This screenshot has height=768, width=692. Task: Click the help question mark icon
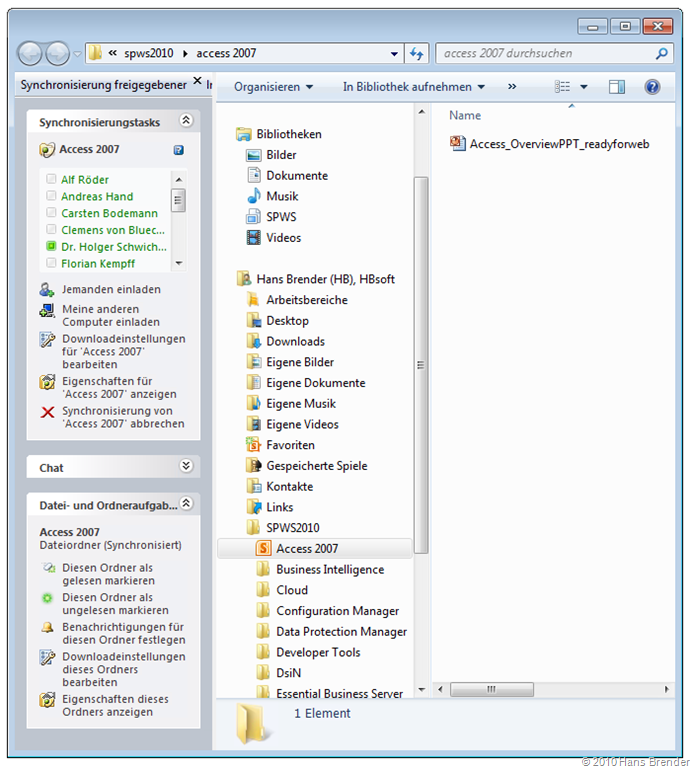[x=652, y=87]
